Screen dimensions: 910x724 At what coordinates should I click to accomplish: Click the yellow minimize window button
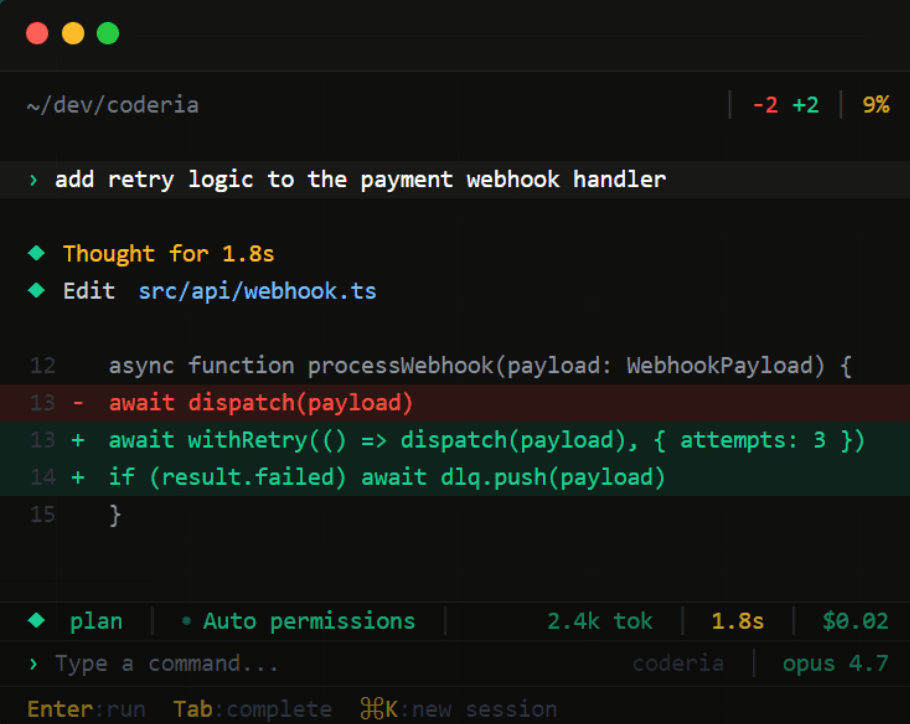73,34
